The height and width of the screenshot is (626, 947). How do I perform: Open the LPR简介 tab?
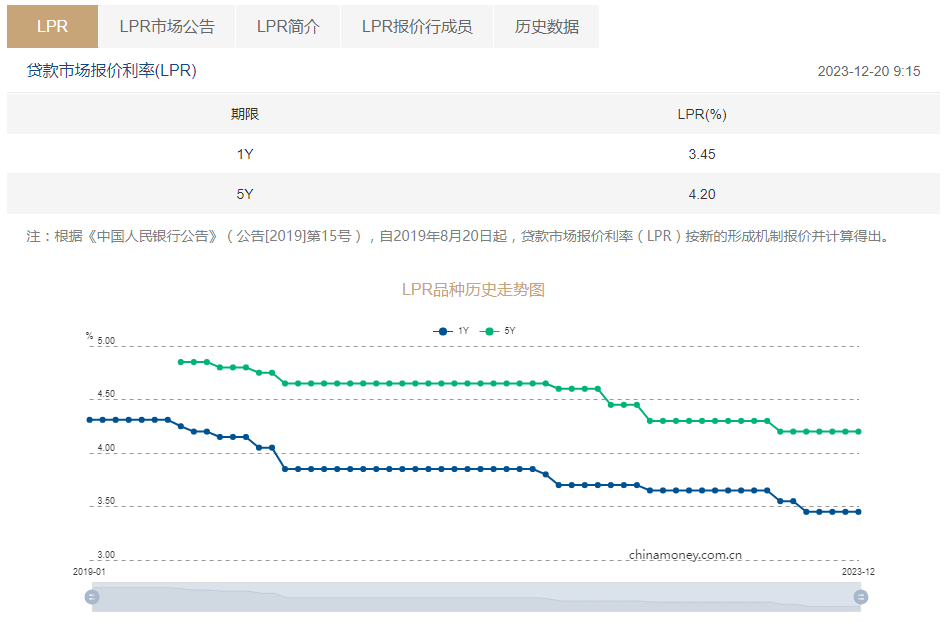tap(288, 27)
